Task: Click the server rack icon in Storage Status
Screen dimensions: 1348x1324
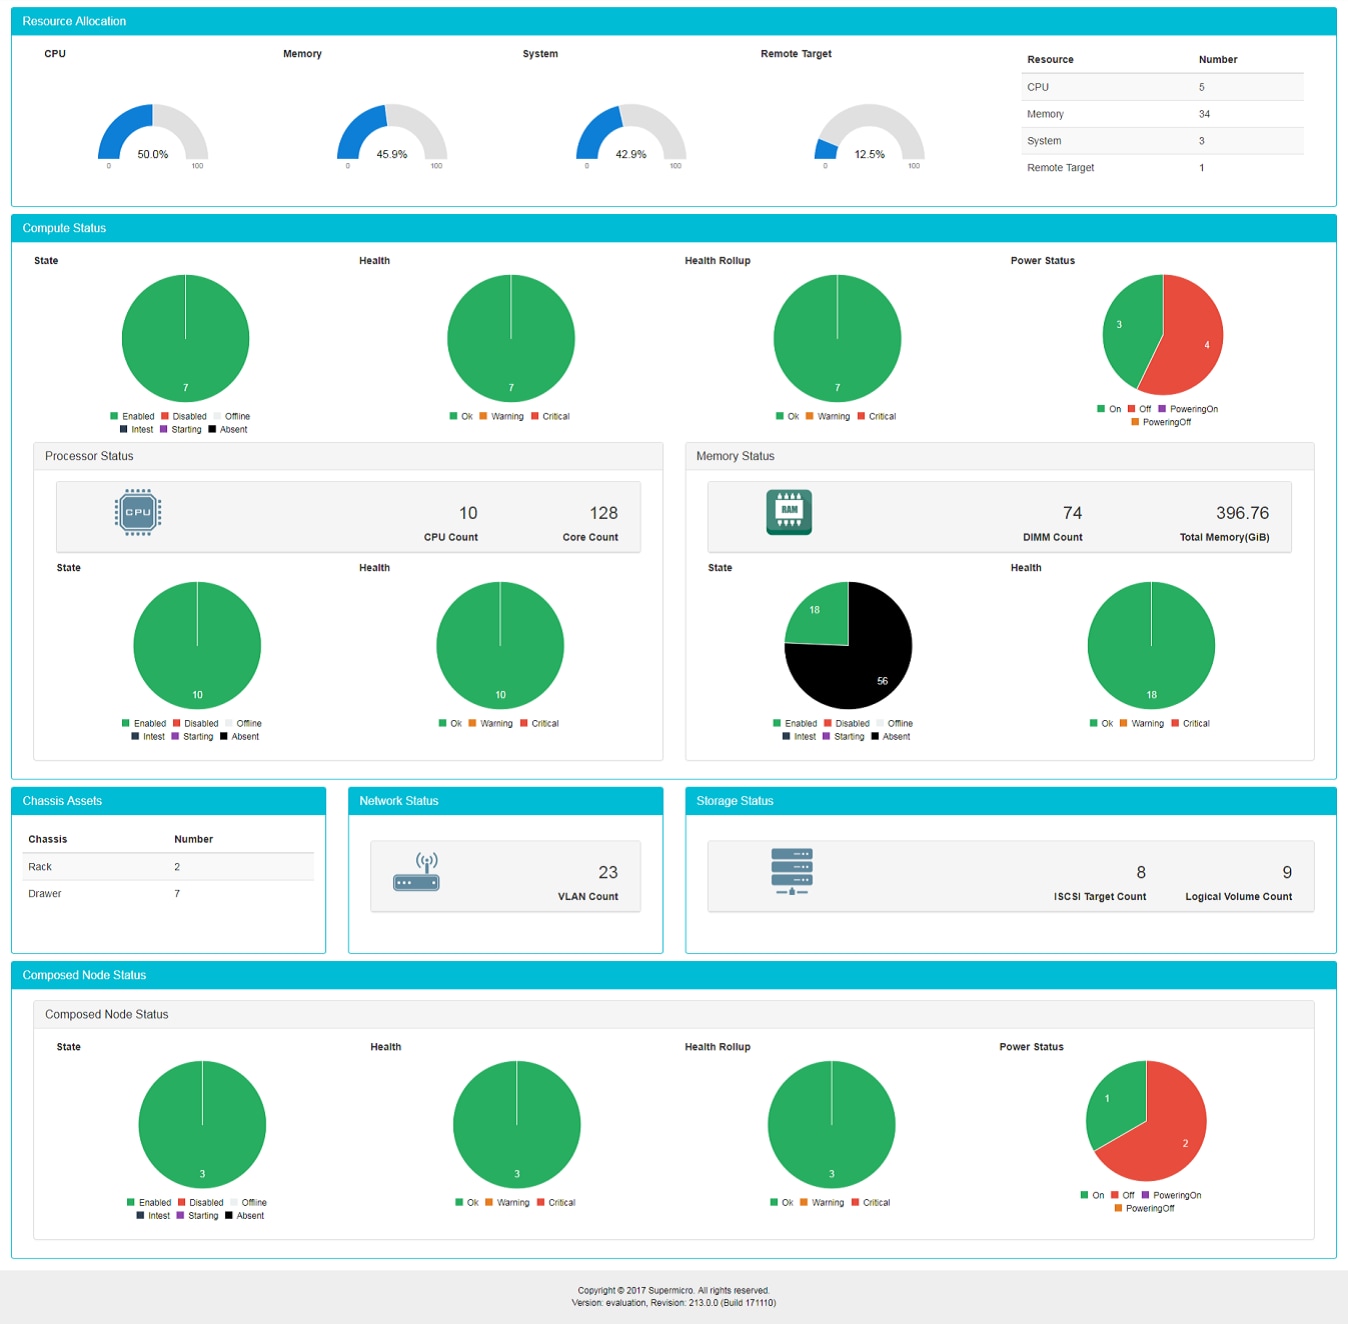Action: pyautogui.click(x=791, y=871)
